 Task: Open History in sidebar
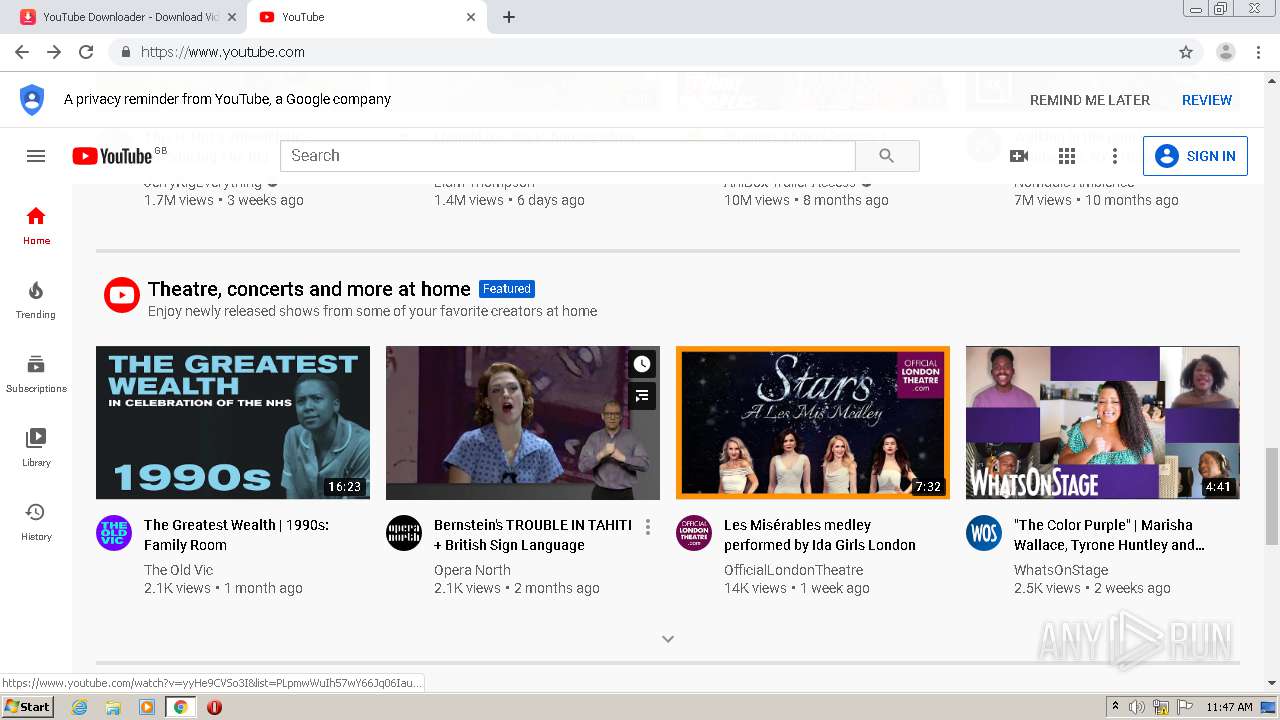pyautogui.click(x=36, y=521)
